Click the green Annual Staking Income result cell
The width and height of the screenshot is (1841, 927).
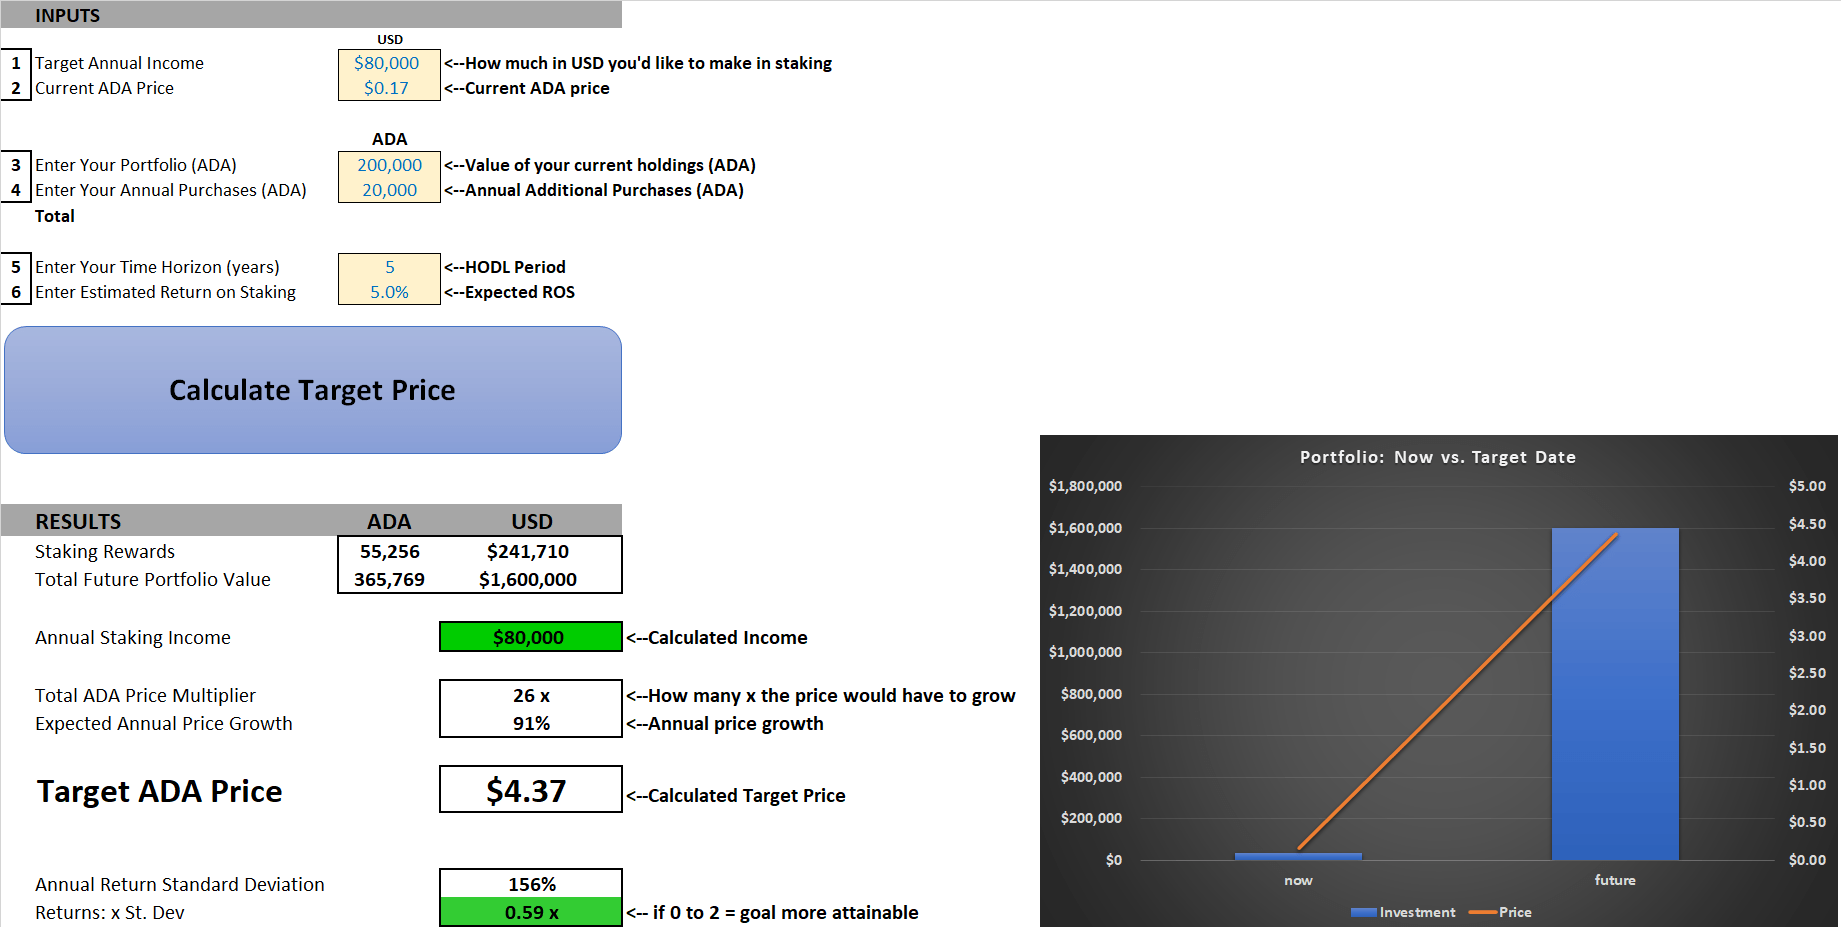530,637
